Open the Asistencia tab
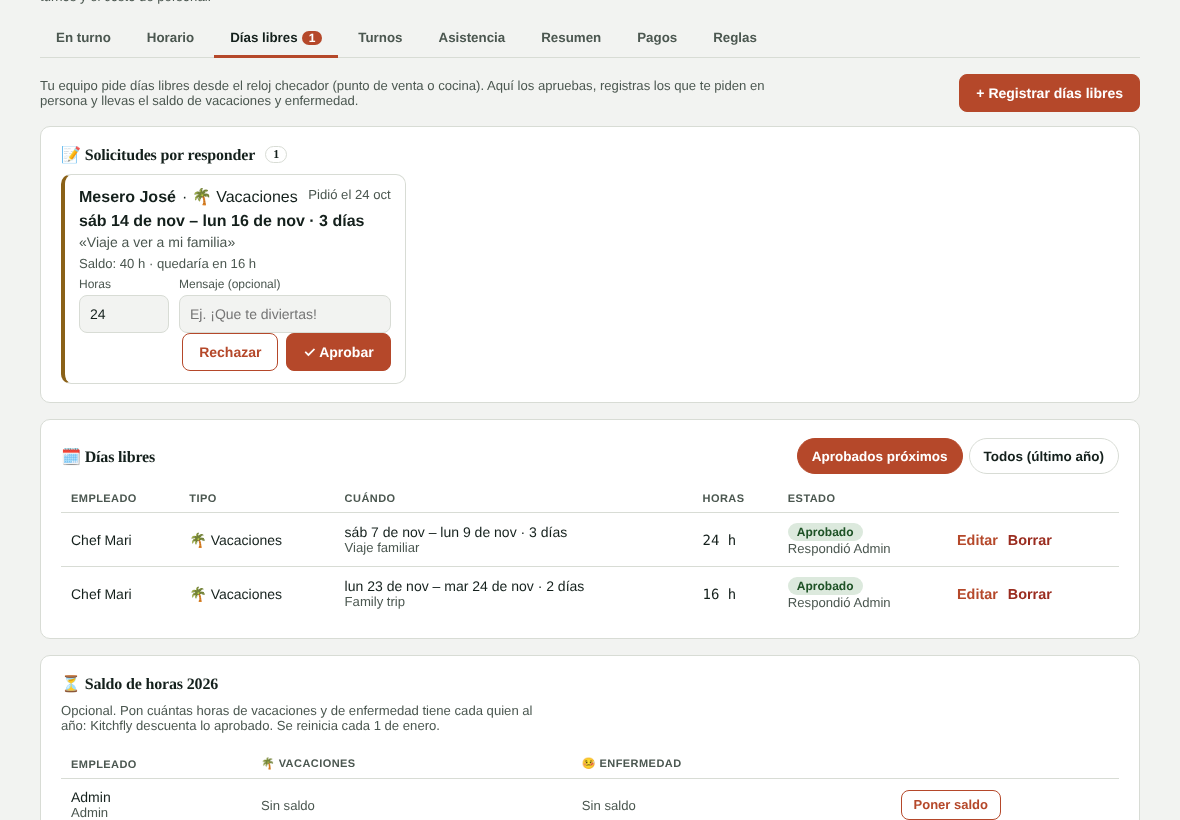 click(x=472, y=38)
